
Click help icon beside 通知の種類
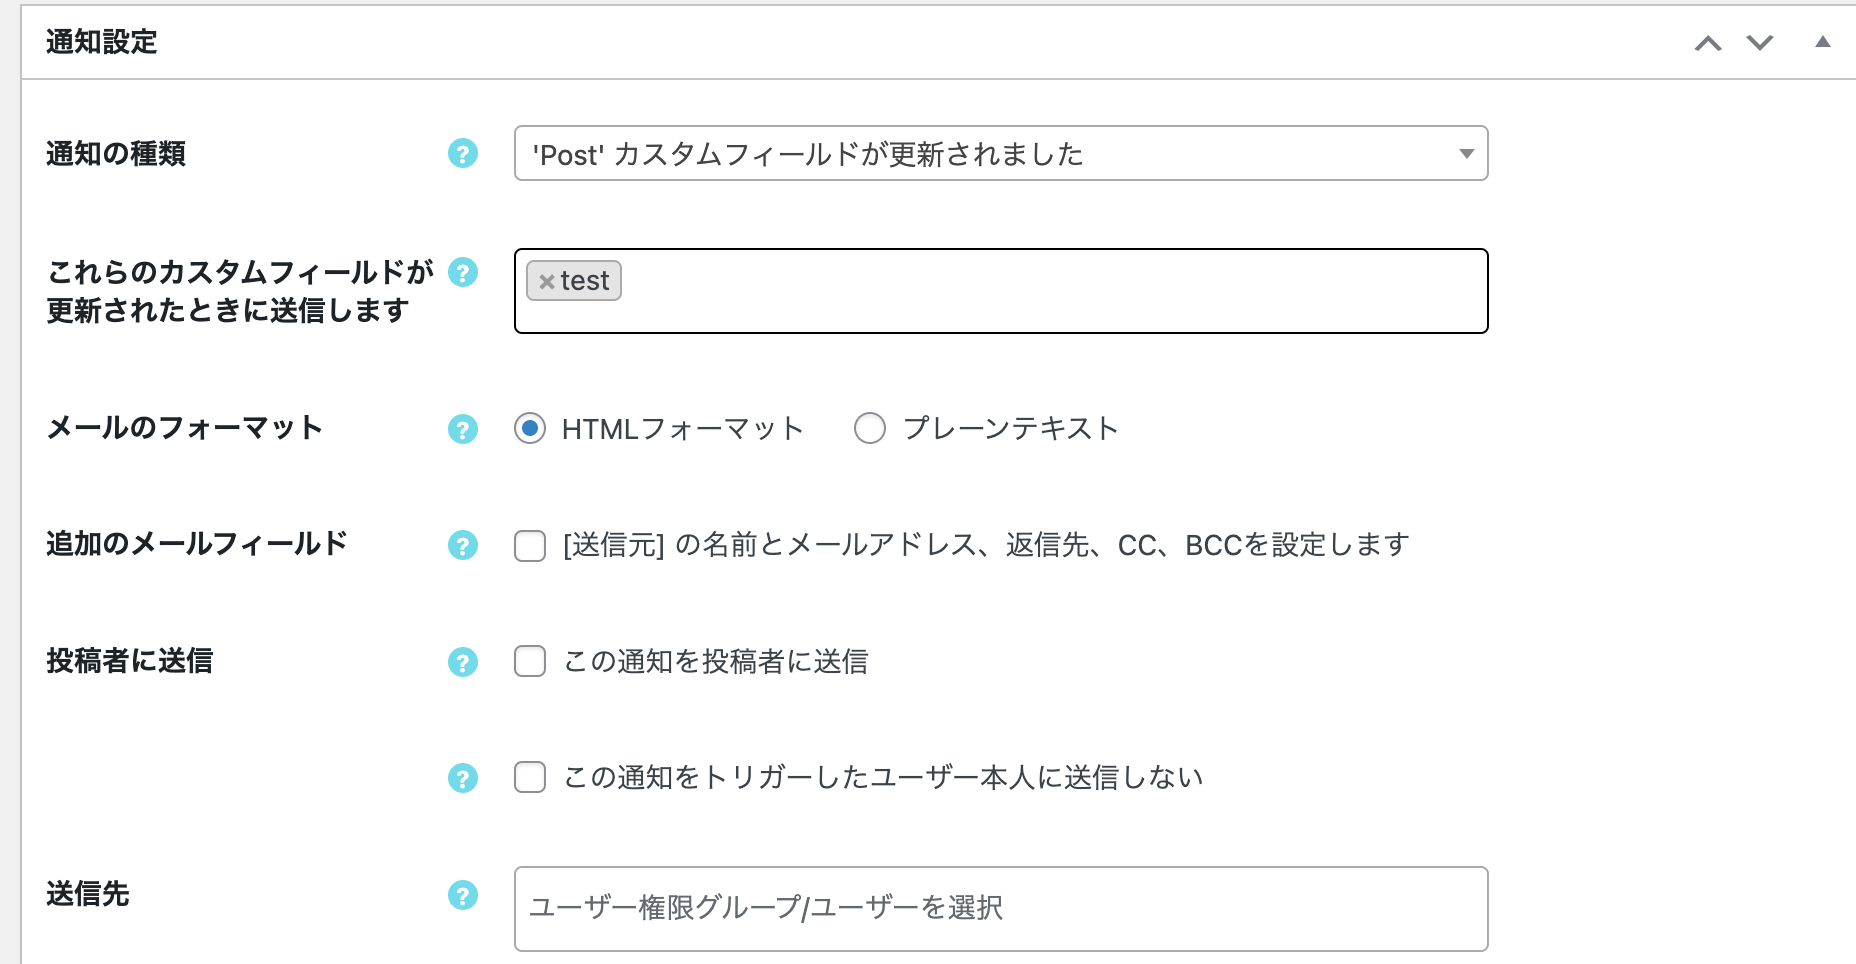(462, 154)
